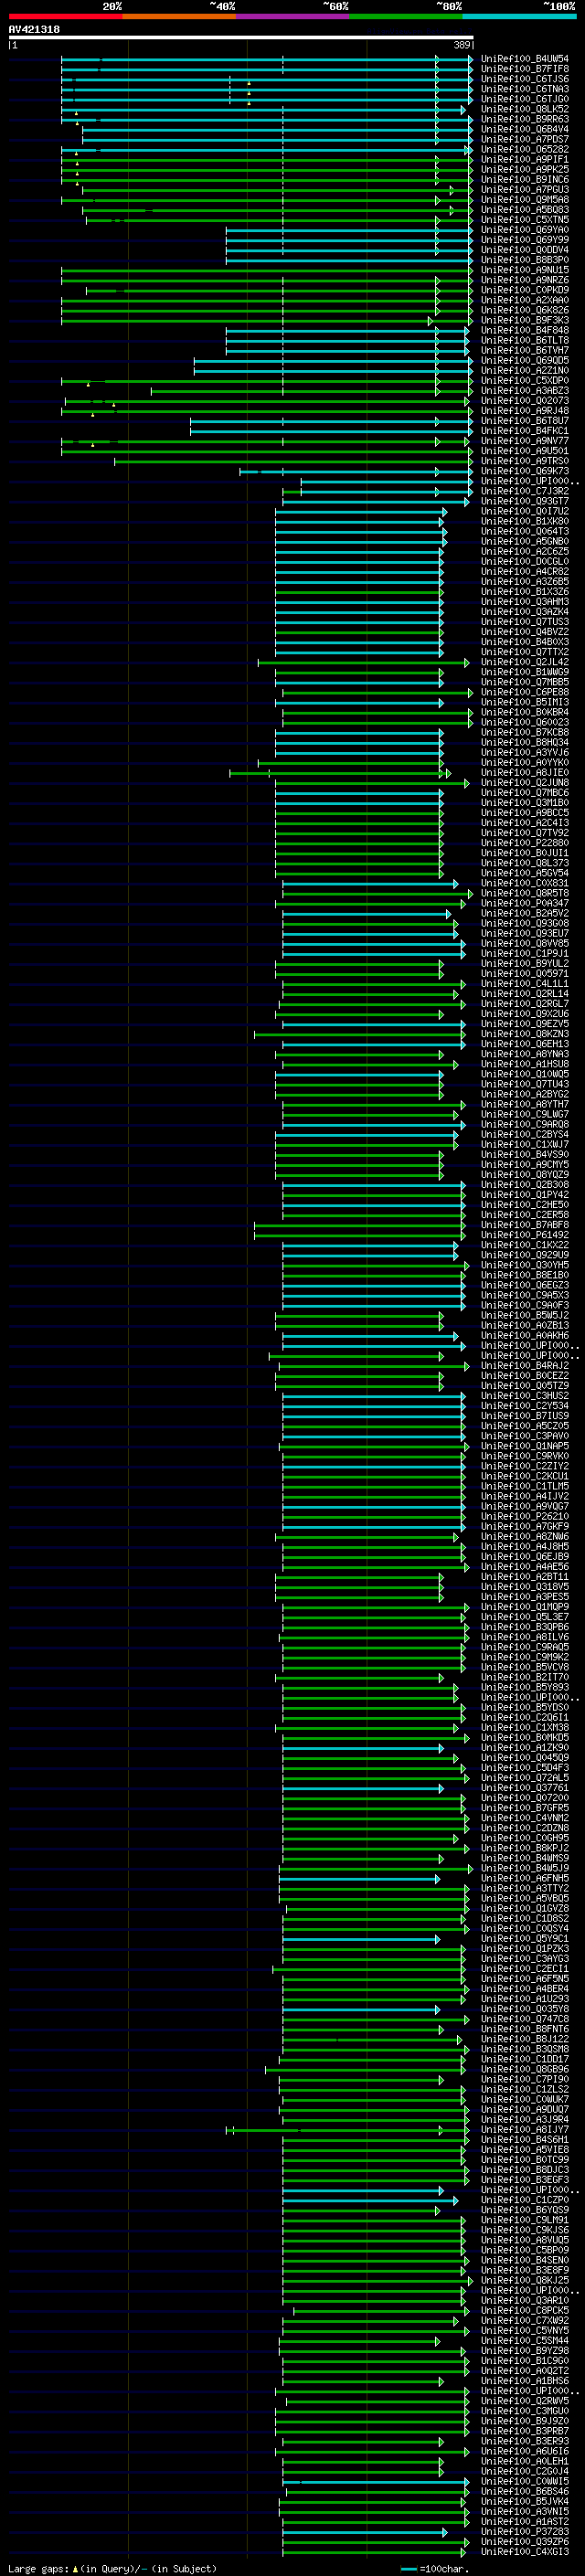Viewport: 585px width, 2576px height.
Task: Select hit label UniRef100_O65282
Action: [x=525, y=149]
